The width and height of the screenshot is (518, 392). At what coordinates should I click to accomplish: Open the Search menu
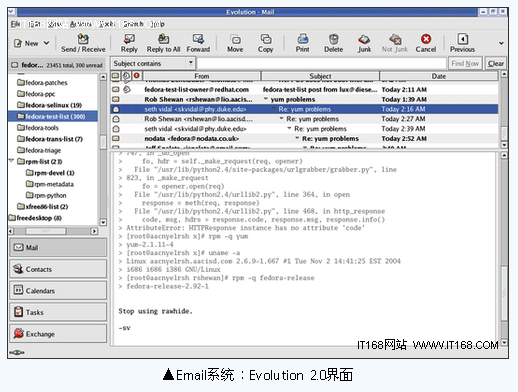[x=133, y=24]
